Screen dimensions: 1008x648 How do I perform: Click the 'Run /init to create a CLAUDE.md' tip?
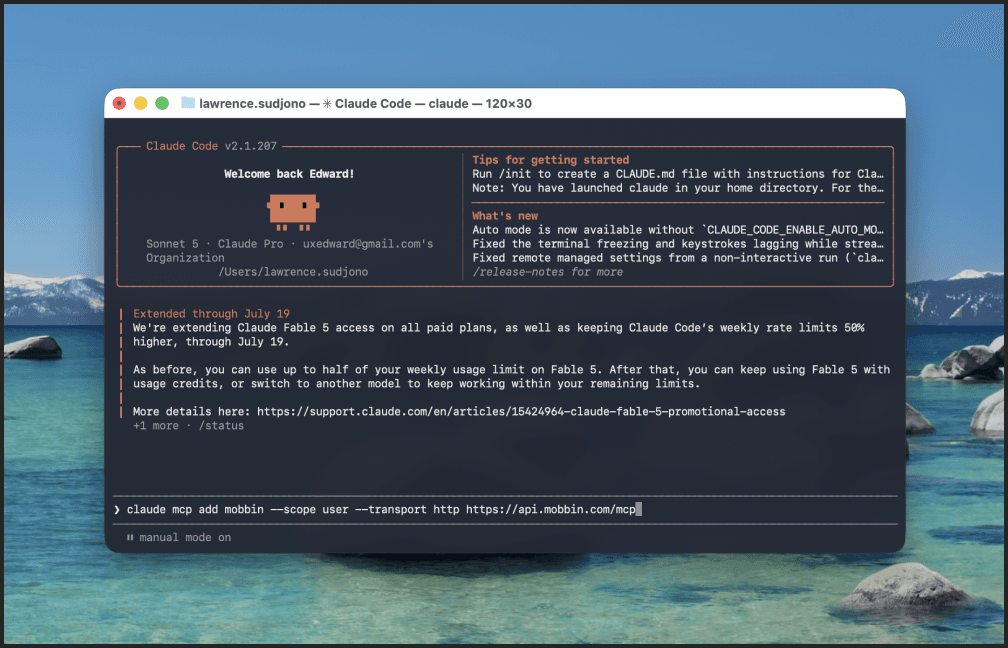pyautogui.click(x=678, y=174)
